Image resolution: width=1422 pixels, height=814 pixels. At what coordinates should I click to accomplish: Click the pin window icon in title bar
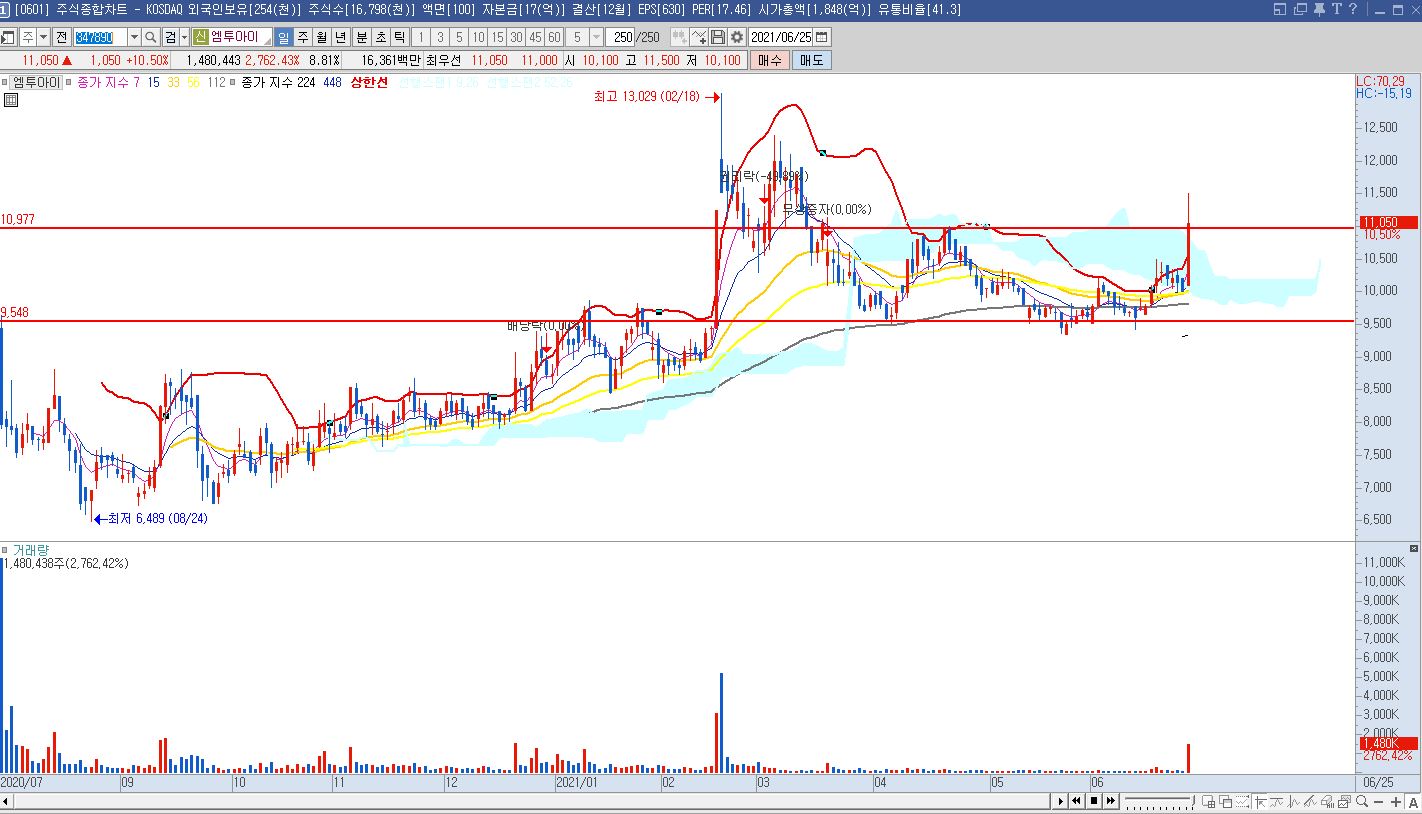[1319, 9]
